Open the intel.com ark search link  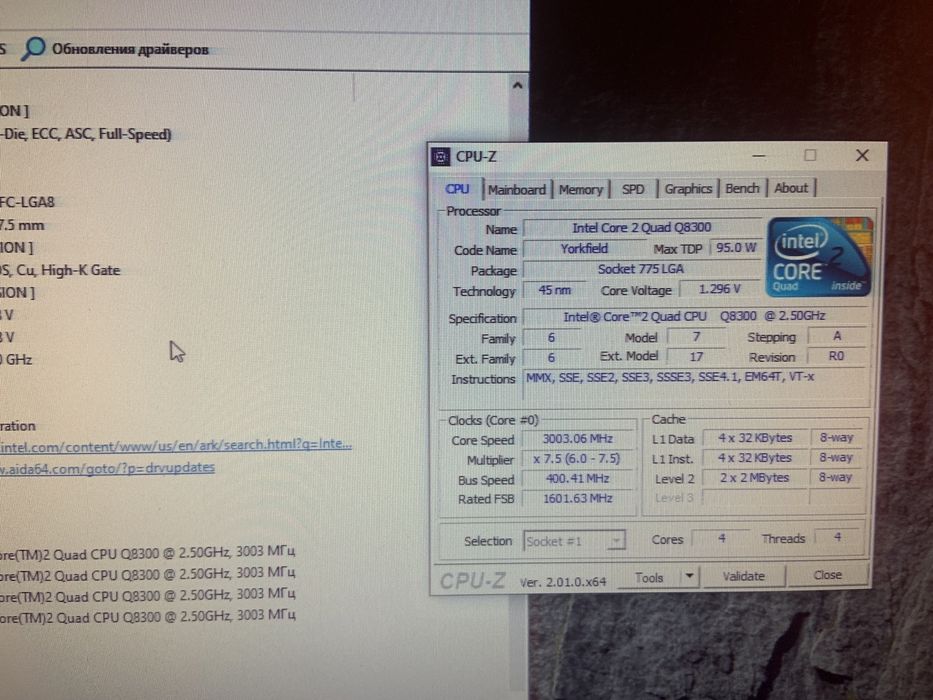tap(176, 445)
